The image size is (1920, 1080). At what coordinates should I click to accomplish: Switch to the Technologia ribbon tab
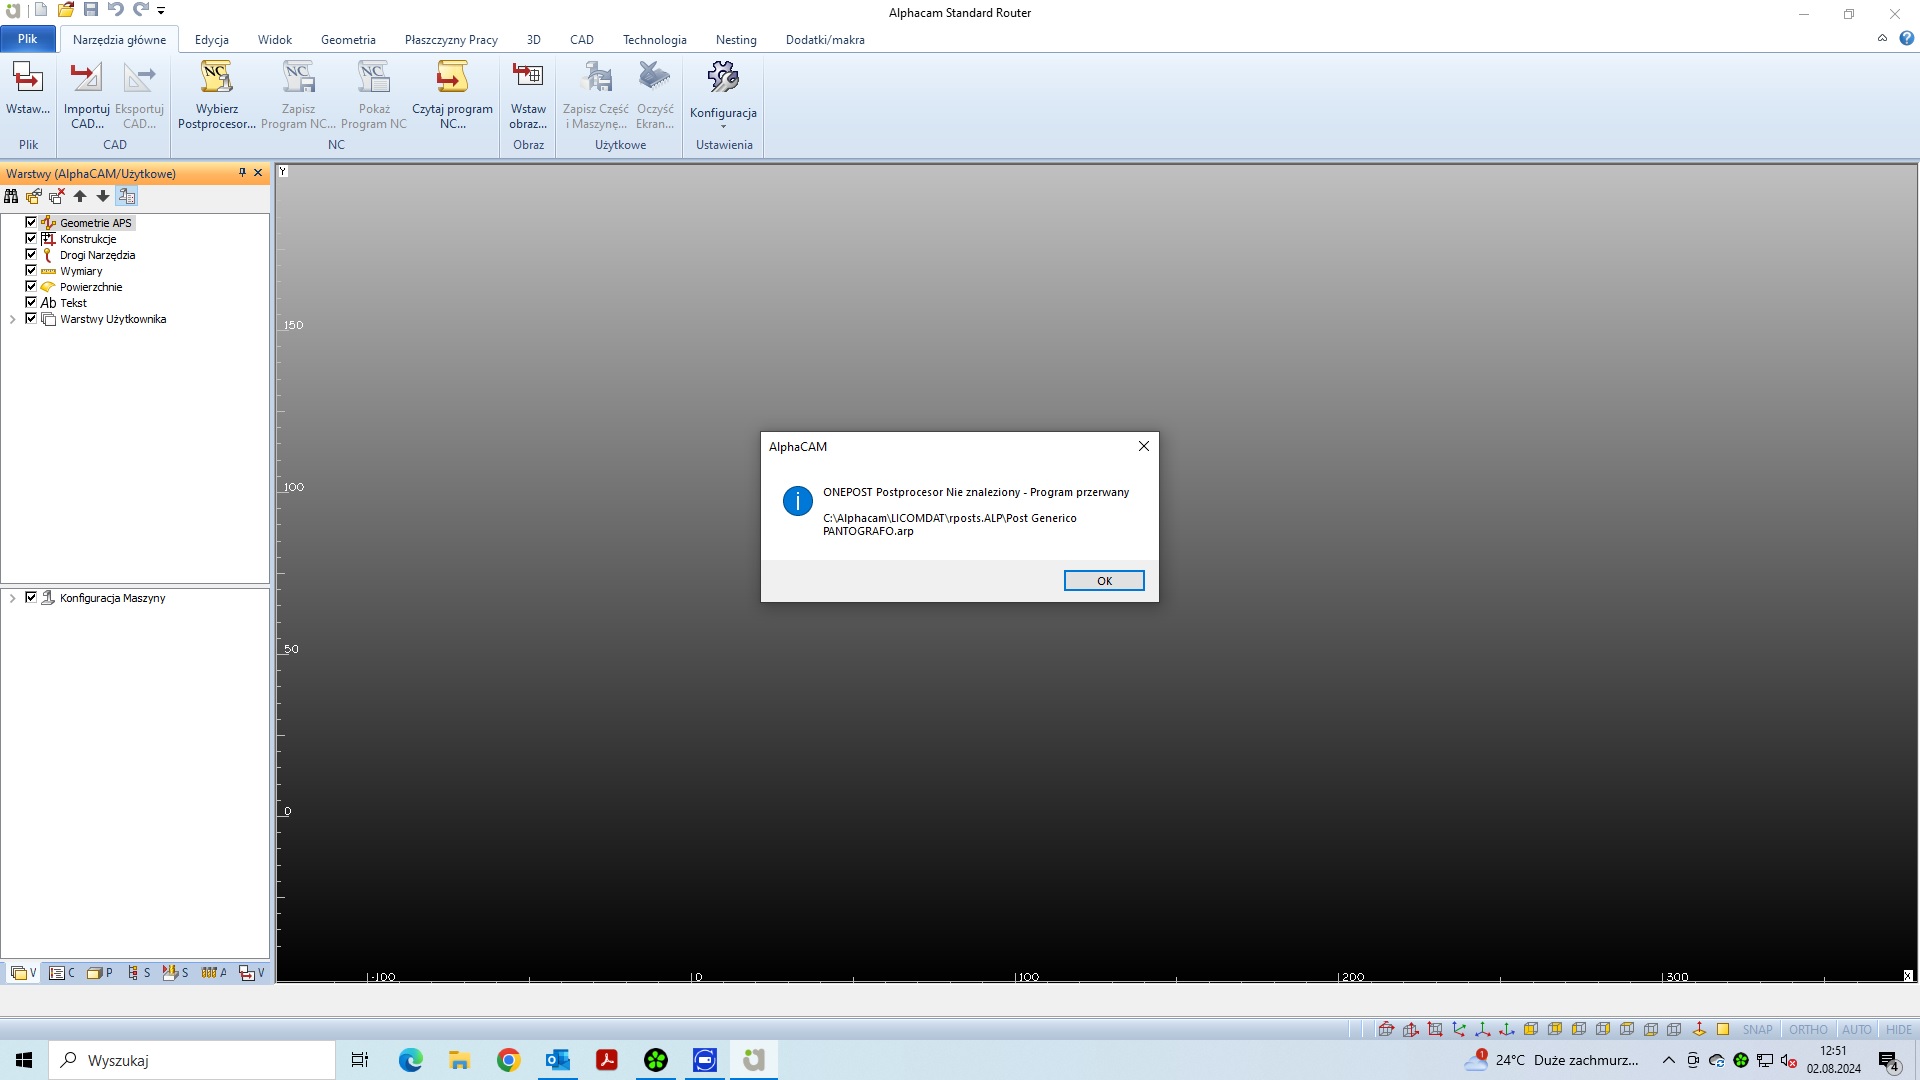(x=654, y=40)
